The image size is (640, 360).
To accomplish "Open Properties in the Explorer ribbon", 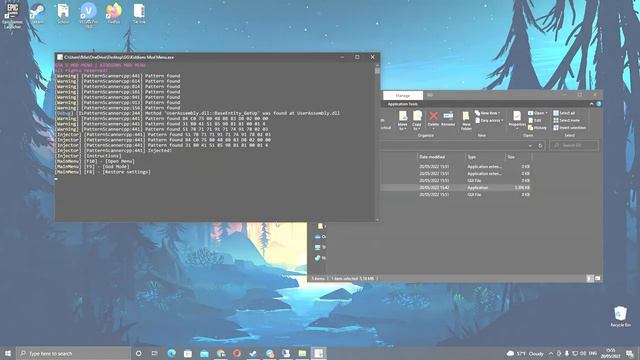I will click(x=517, y=119).
